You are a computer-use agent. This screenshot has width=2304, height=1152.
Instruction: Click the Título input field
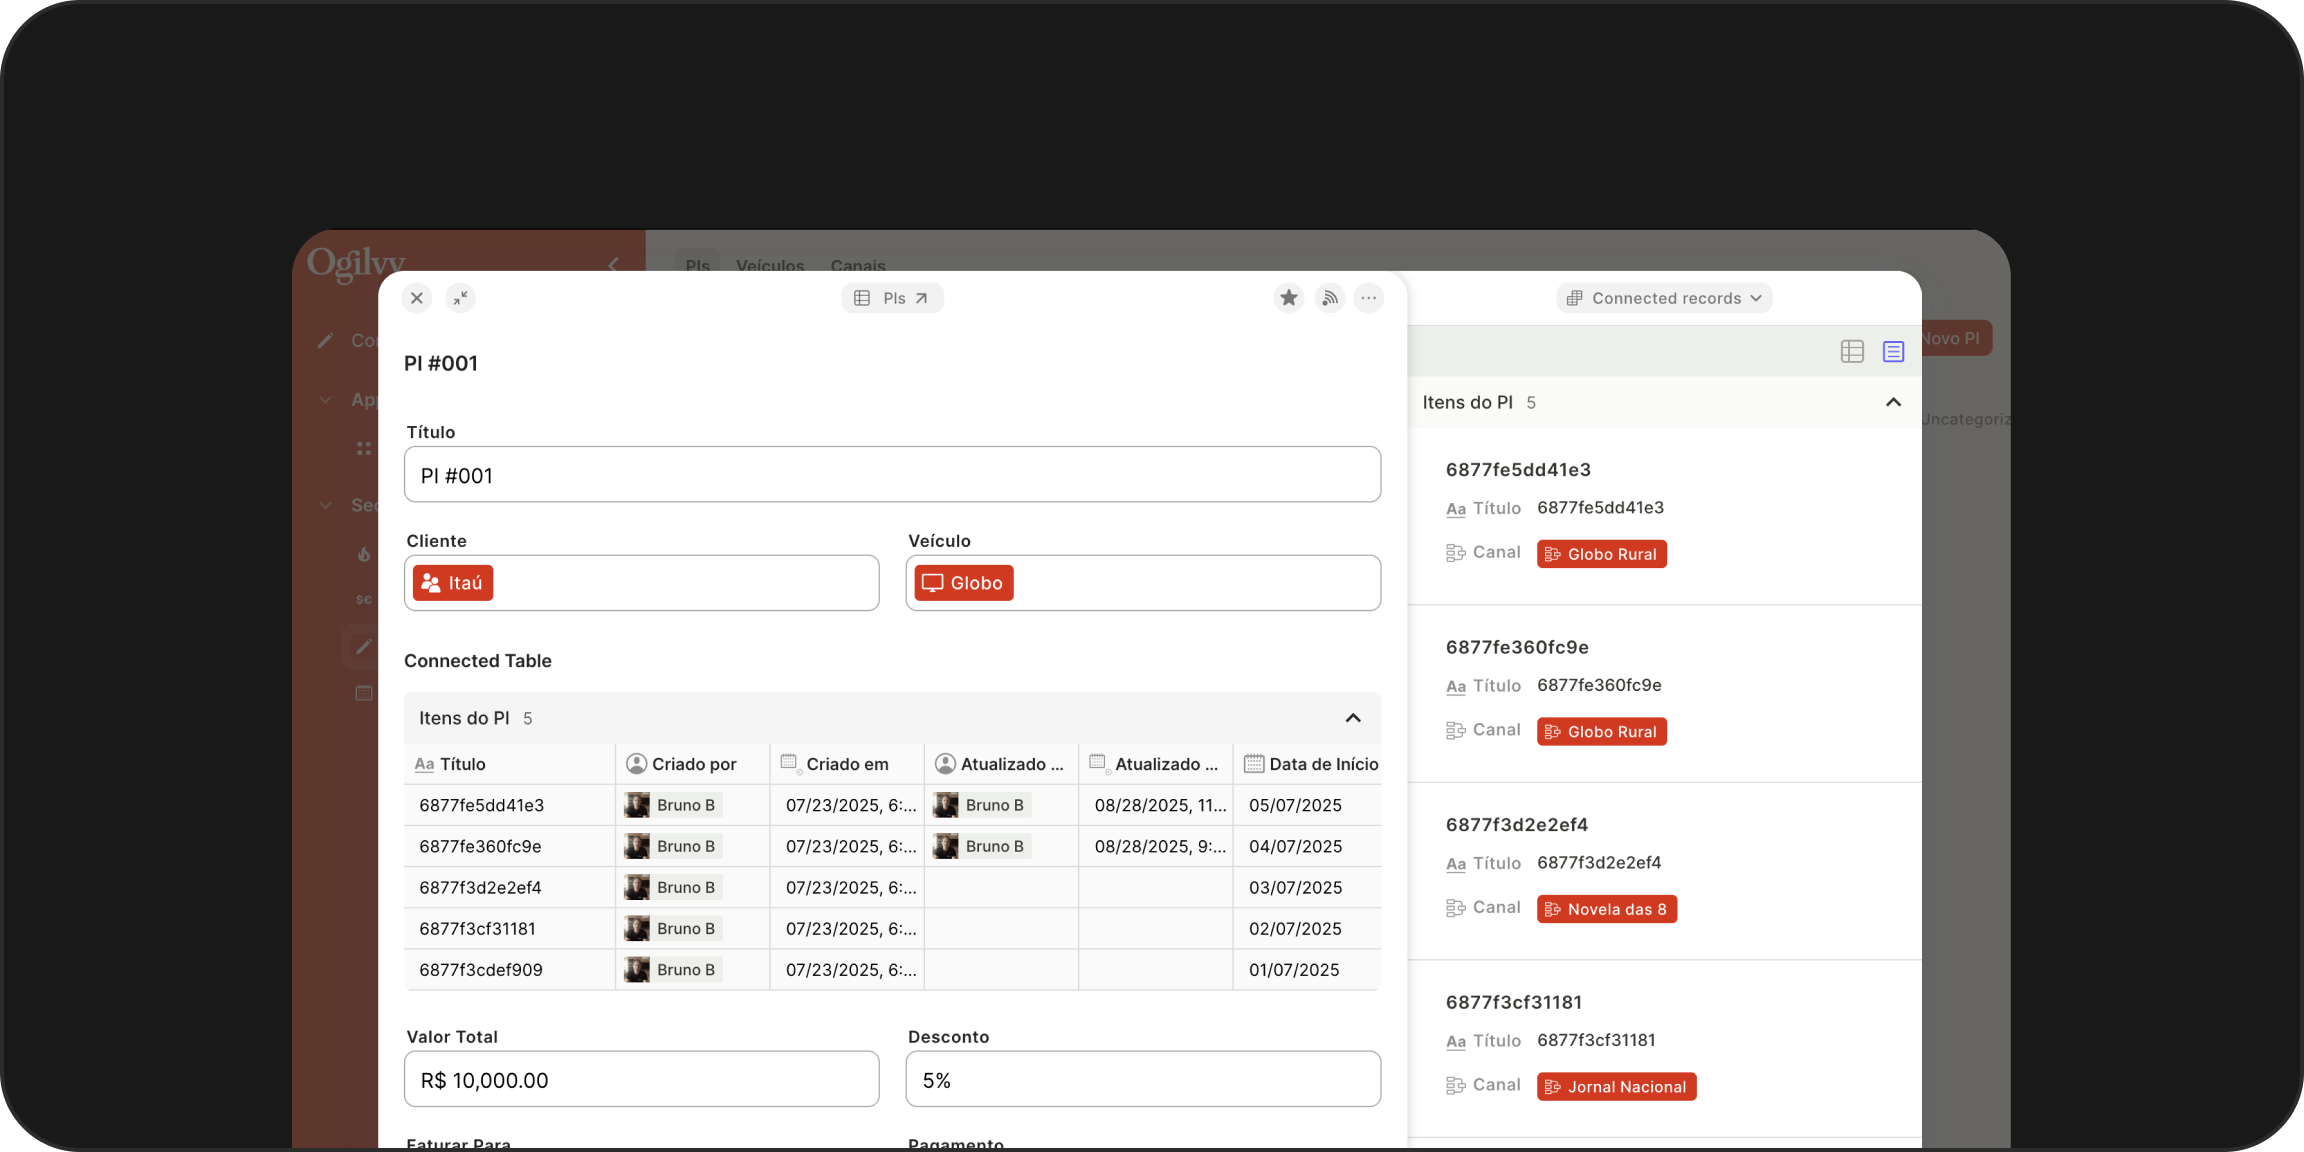pos(892,475)
